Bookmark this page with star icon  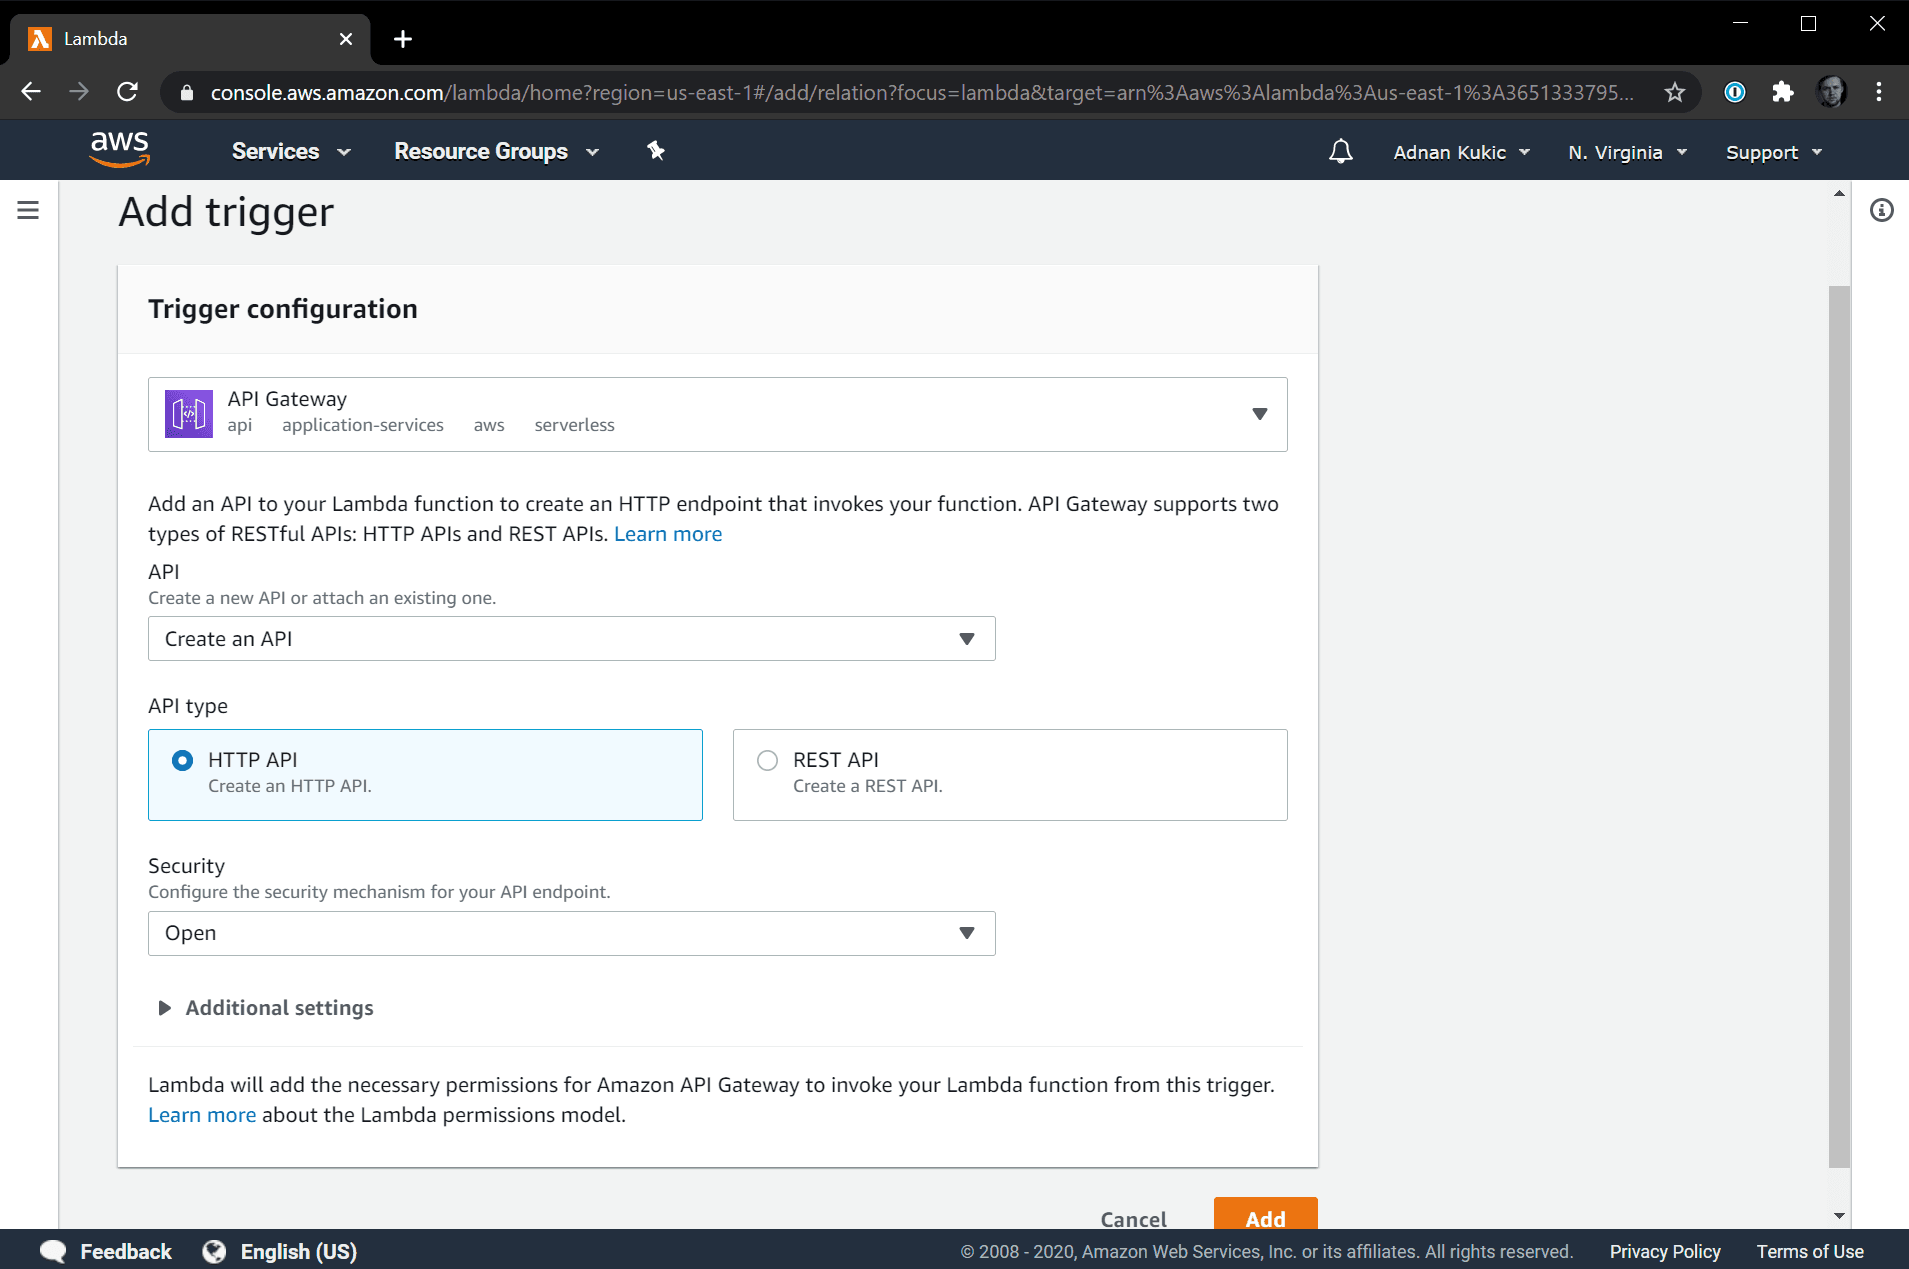pos(1675,93)
